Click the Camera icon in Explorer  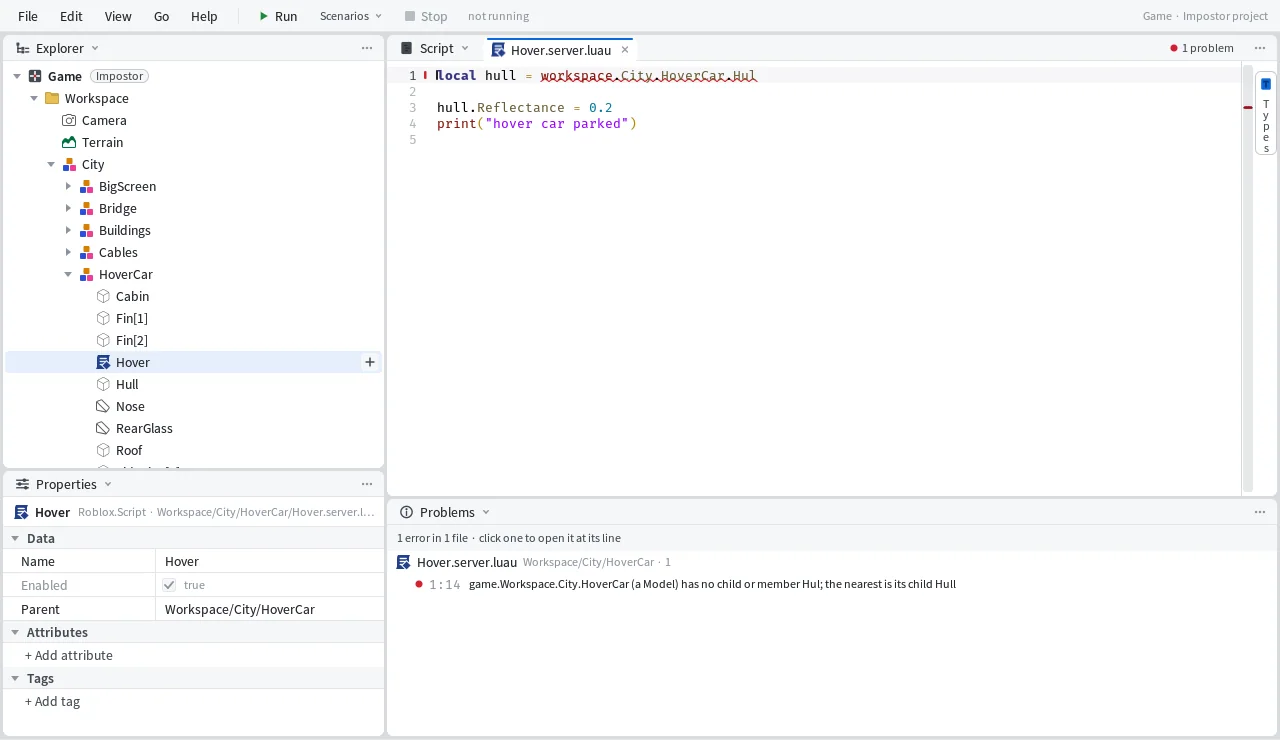tap(69, 120)
